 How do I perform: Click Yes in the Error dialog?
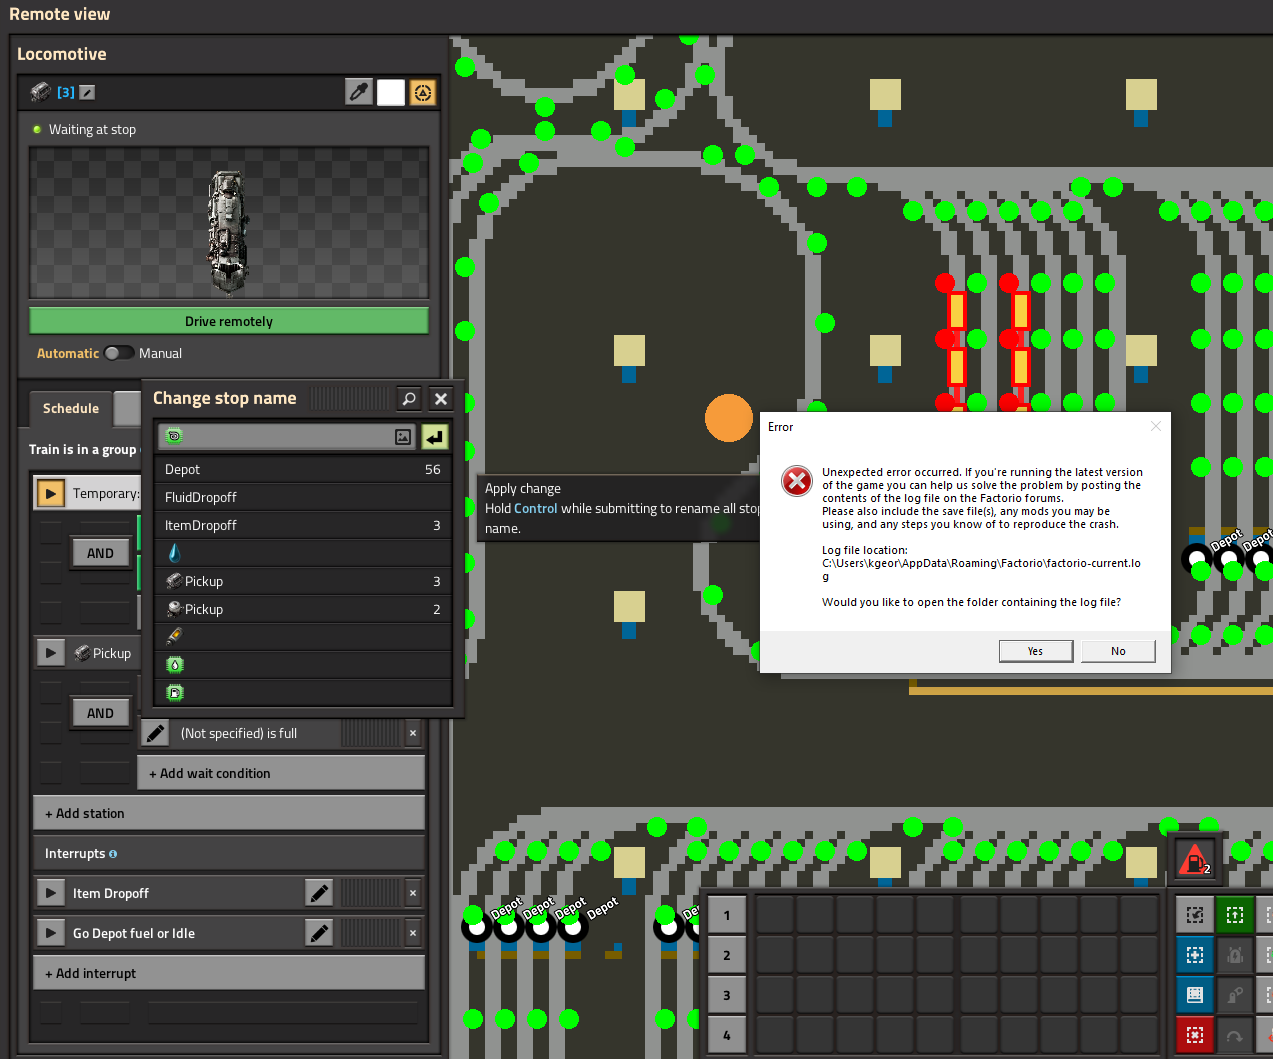tap(1036, 651)
